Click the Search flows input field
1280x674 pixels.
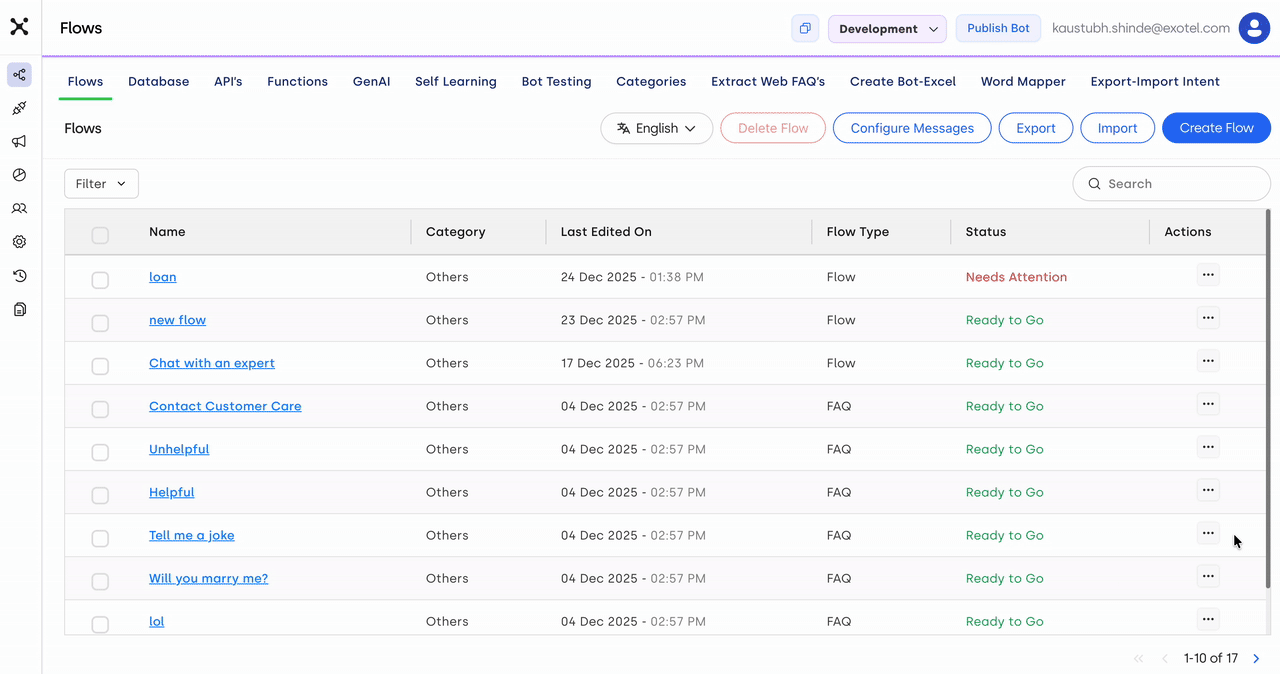point(1172,184)
